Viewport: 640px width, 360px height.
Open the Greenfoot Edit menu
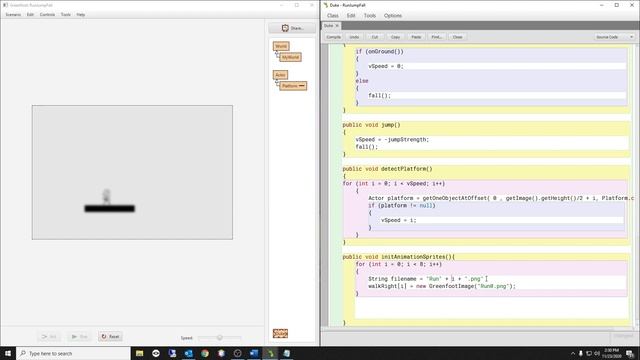(x=30, y=15)
